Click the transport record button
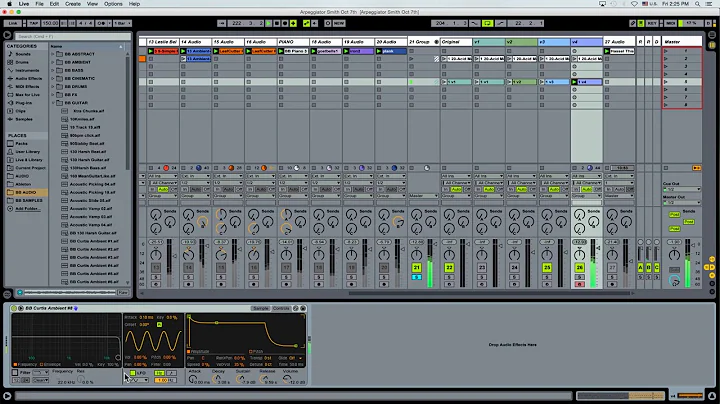This screenshot has width=720, height=404. click(x=285, y=23)
